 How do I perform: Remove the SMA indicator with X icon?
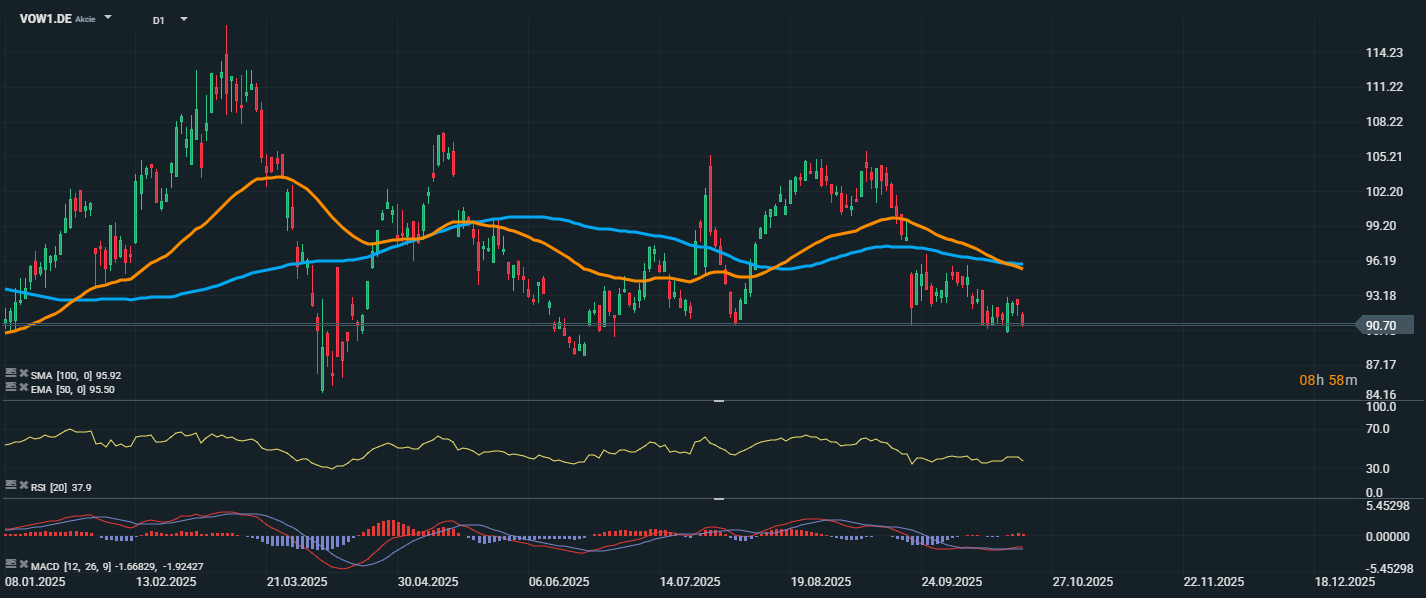(23, 373)
